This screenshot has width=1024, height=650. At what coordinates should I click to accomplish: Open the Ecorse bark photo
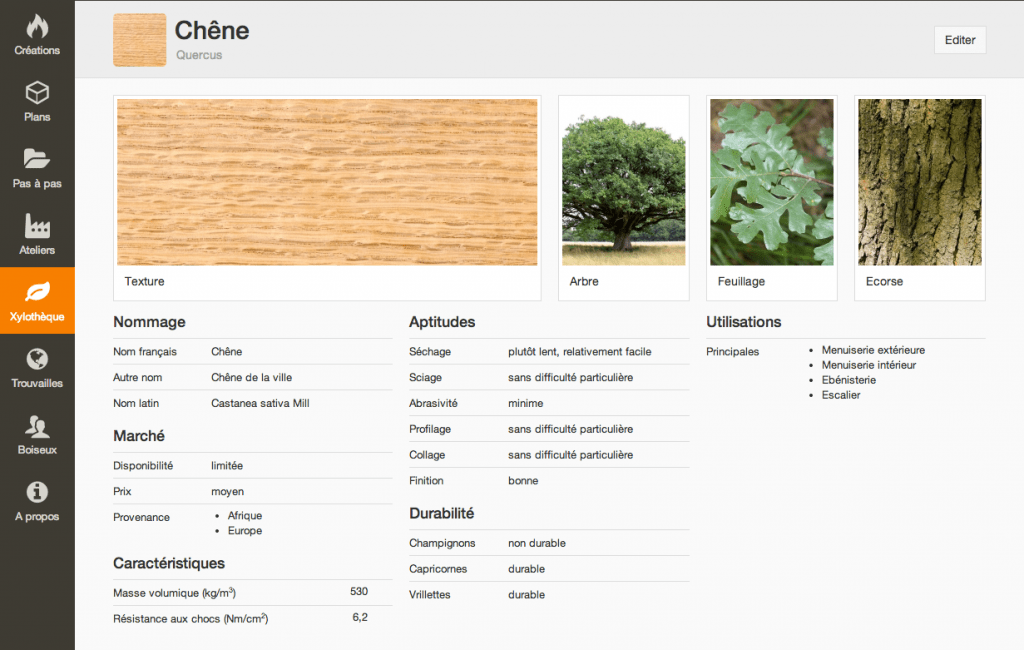[x=920, y=182]
